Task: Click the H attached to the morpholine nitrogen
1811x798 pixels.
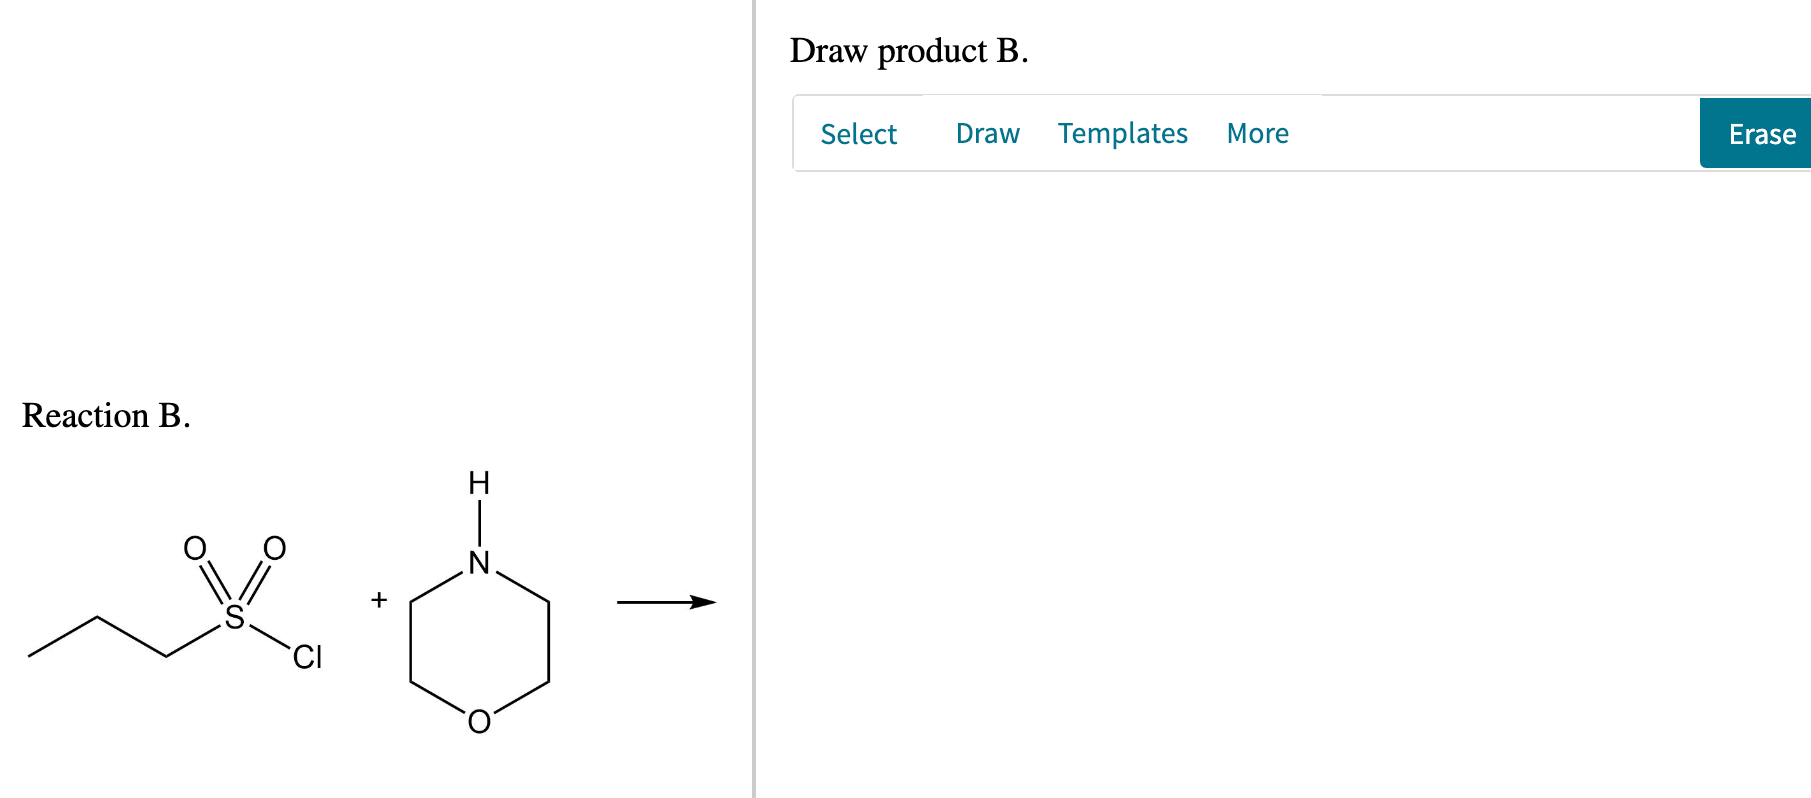Action: click(479, 483)
